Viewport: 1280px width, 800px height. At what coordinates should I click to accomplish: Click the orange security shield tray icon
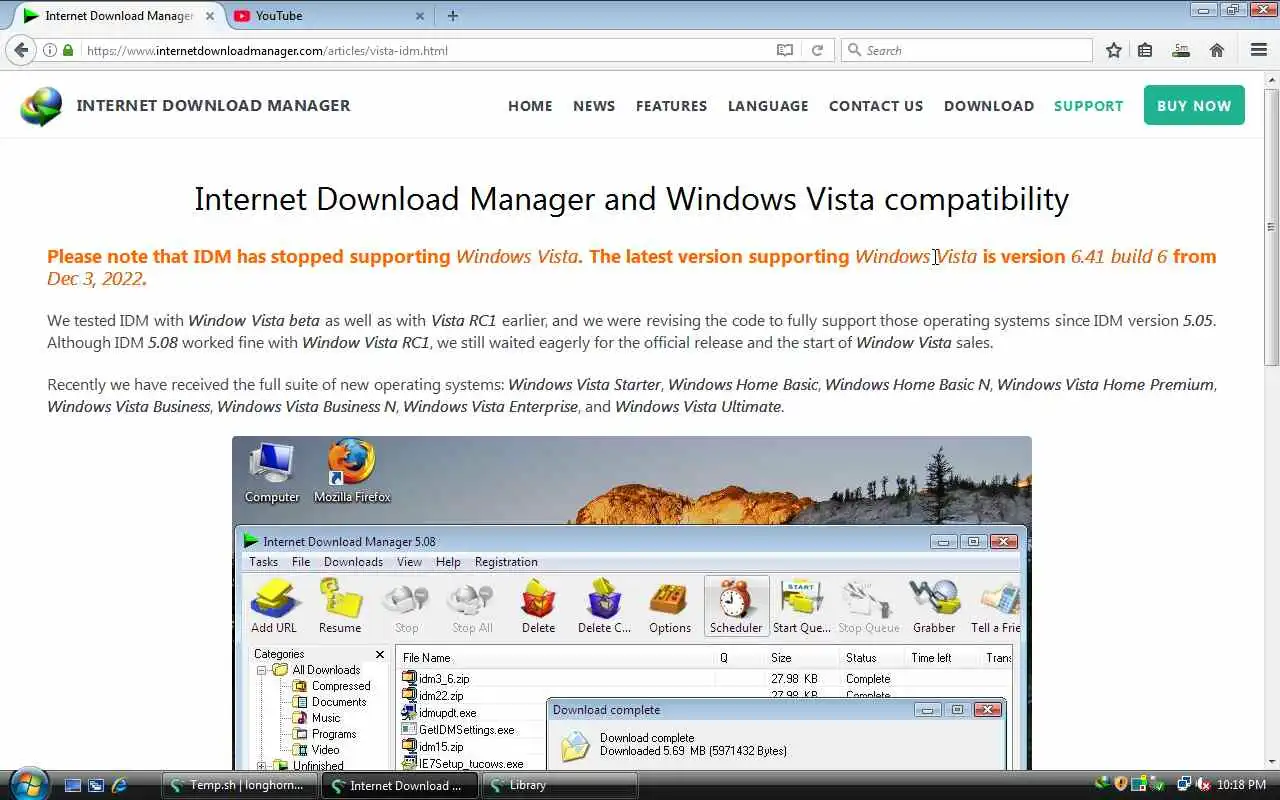[1121, 784]
